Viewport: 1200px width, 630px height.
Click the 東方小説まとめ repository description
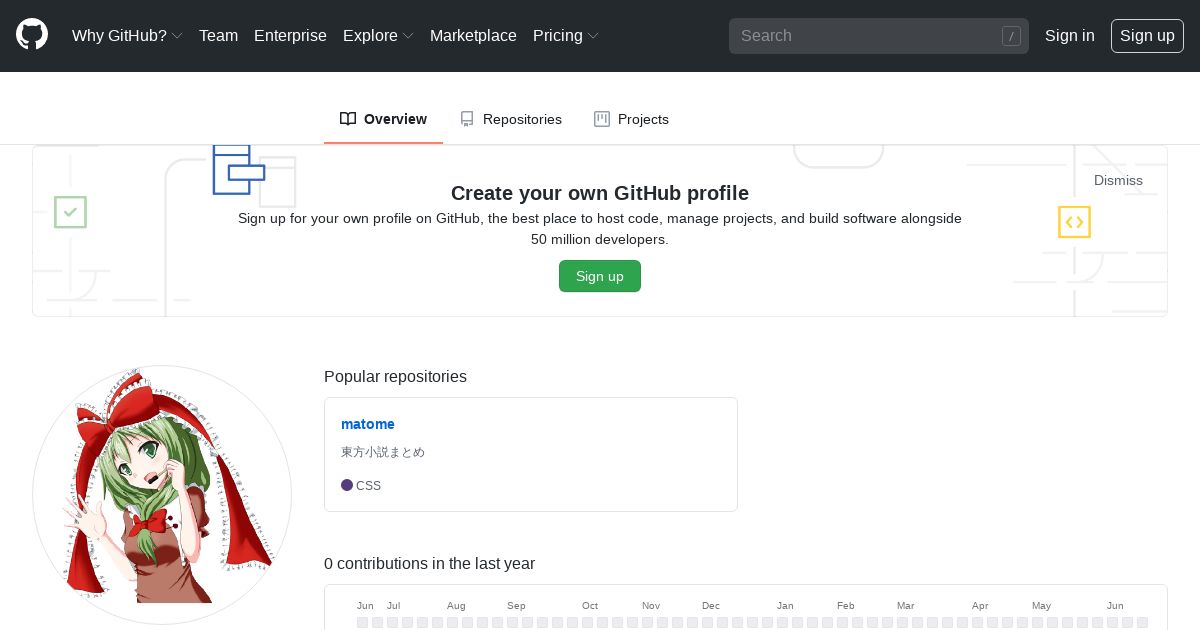tap(383, 452)
